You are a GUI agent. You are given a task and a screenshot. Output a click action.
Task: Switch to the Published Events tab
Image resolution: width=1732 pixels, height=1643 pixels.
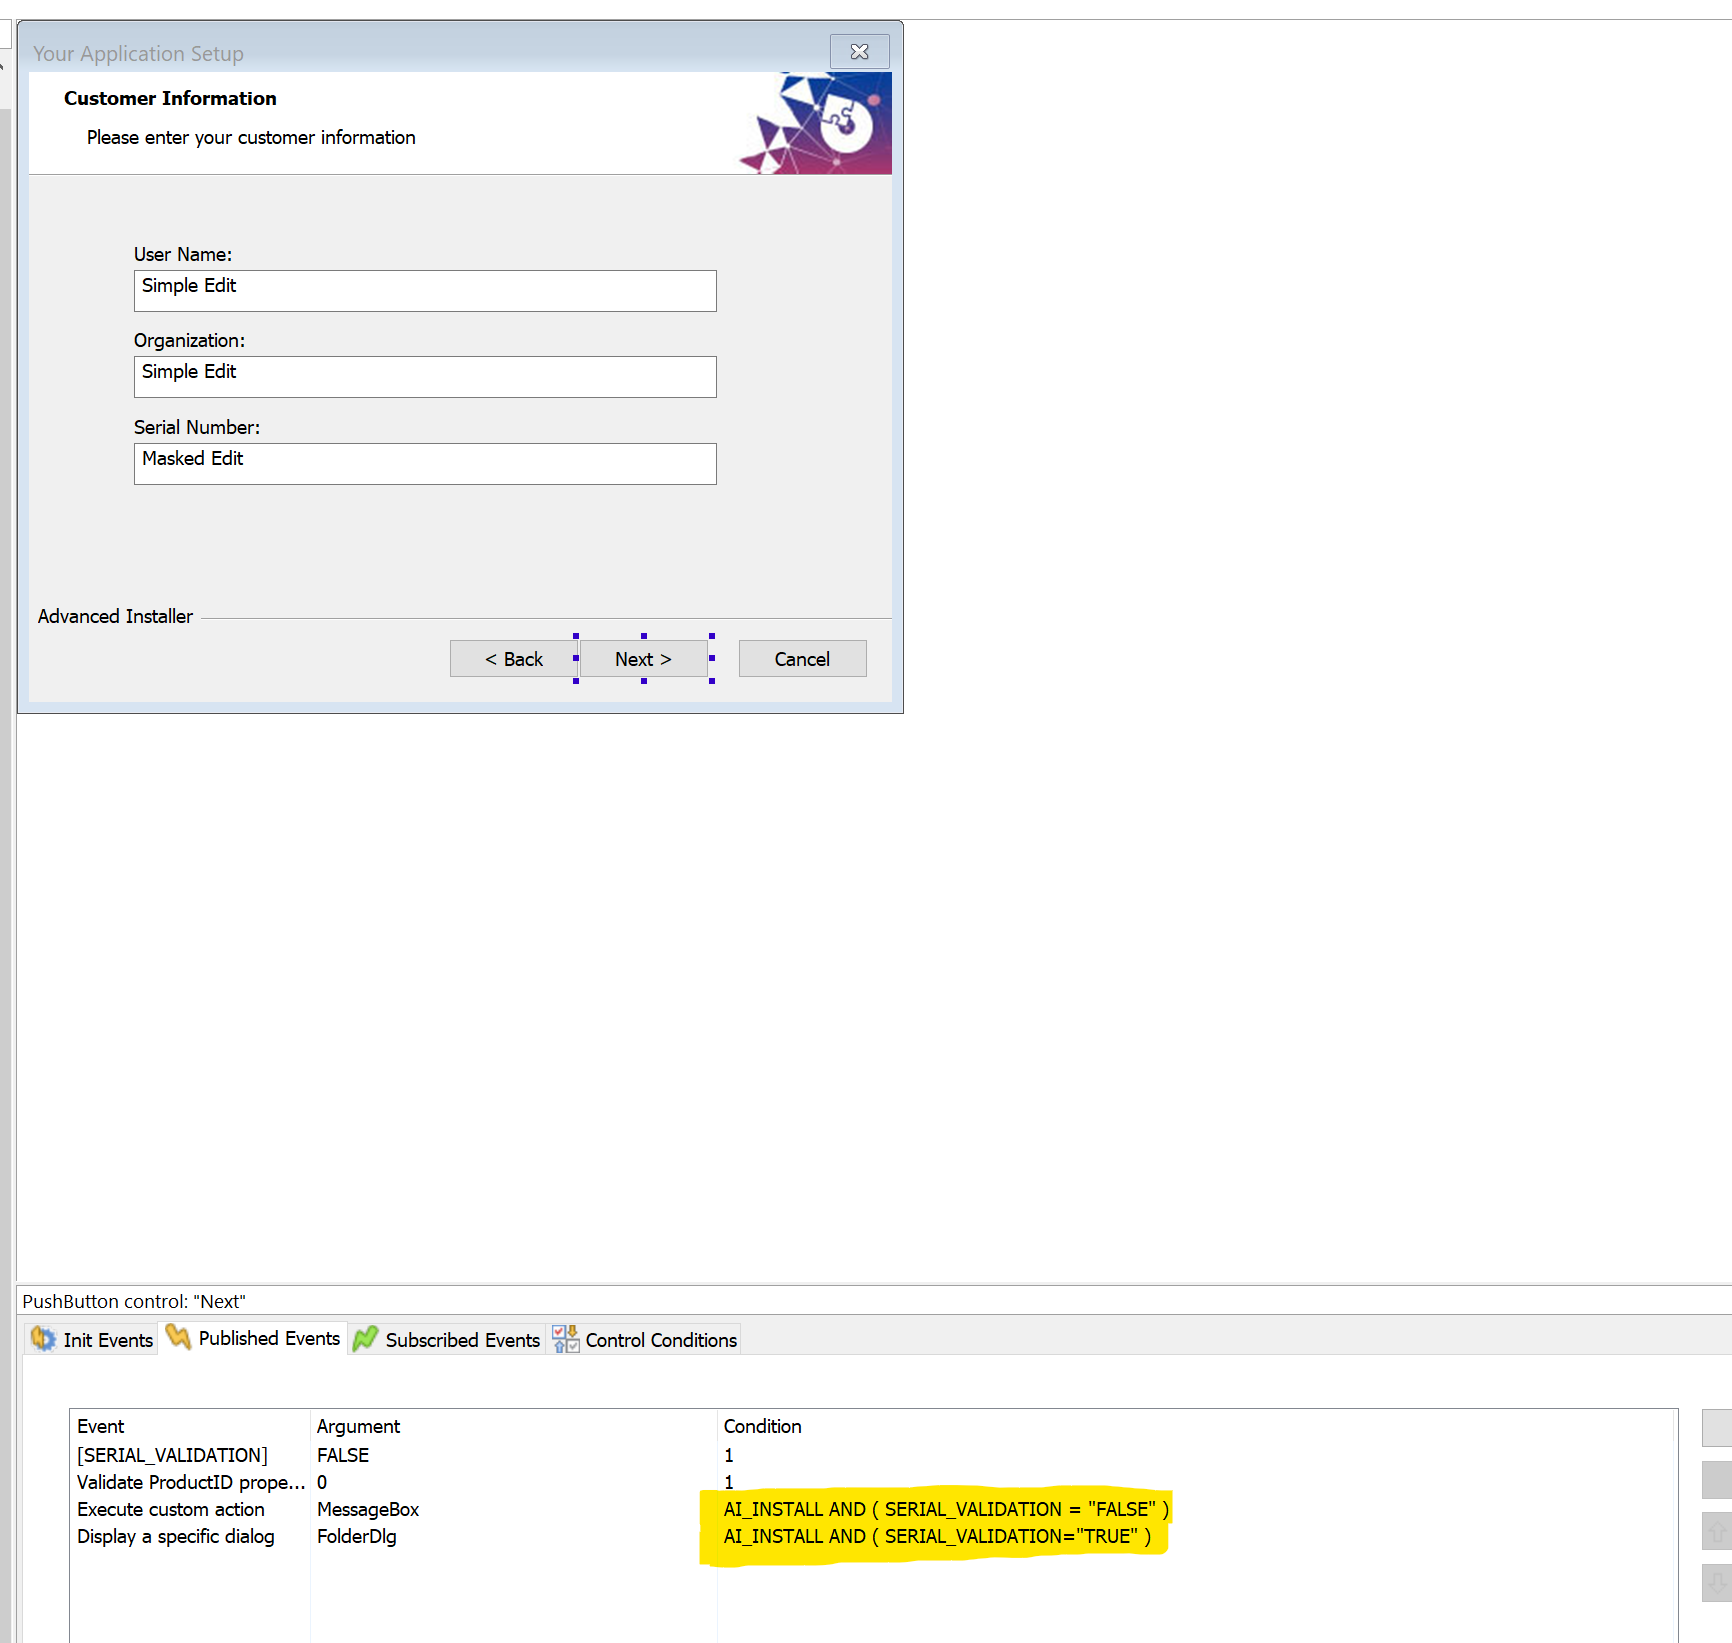click(253, 1339)
